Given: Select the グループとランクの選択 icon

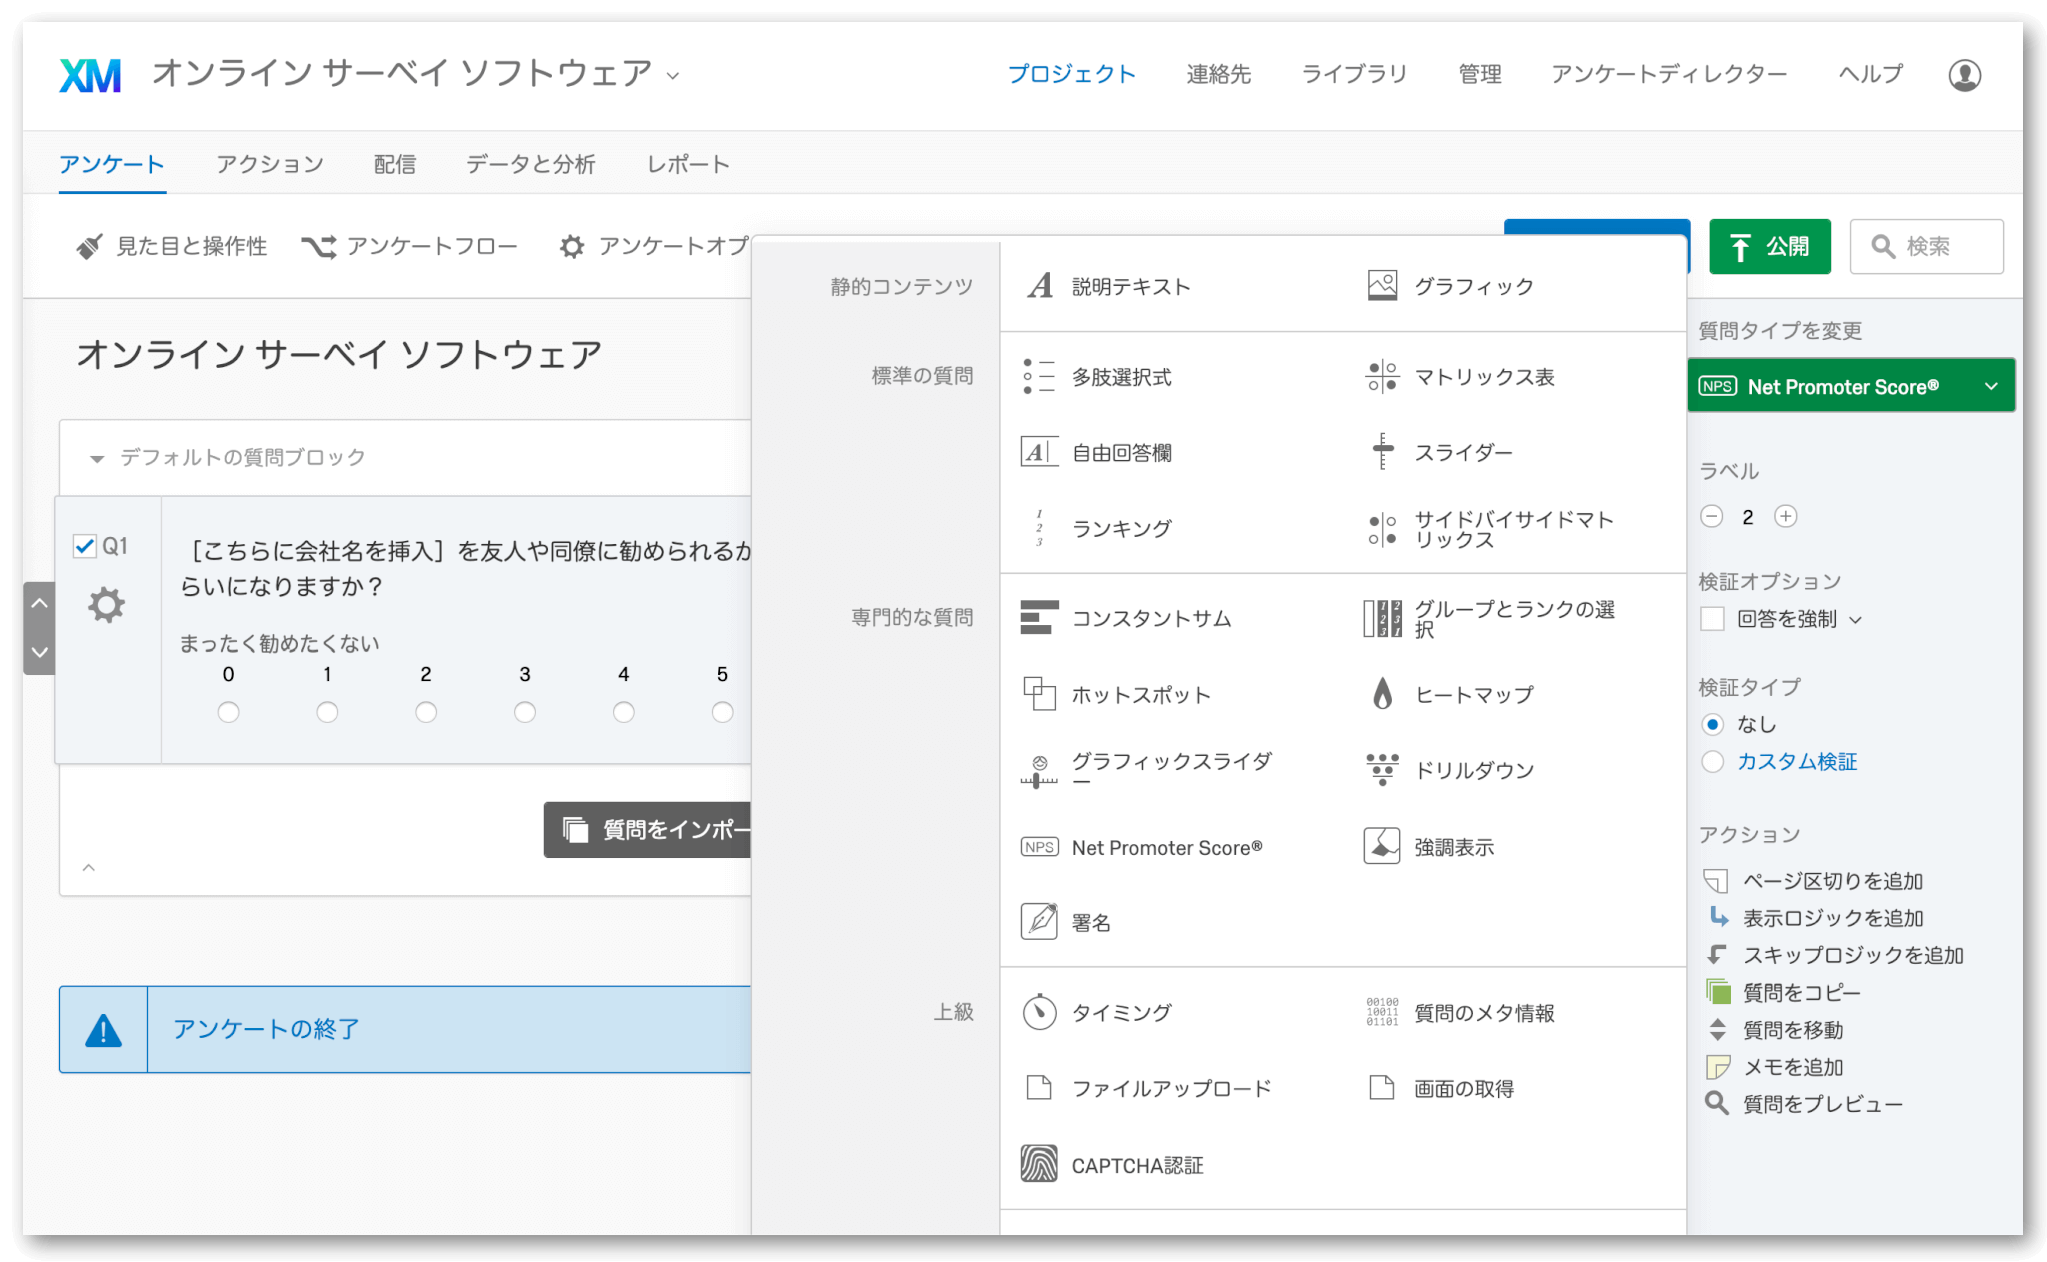Looking at the screenshot, I should pyautogui.click(x=1382, y=618).
